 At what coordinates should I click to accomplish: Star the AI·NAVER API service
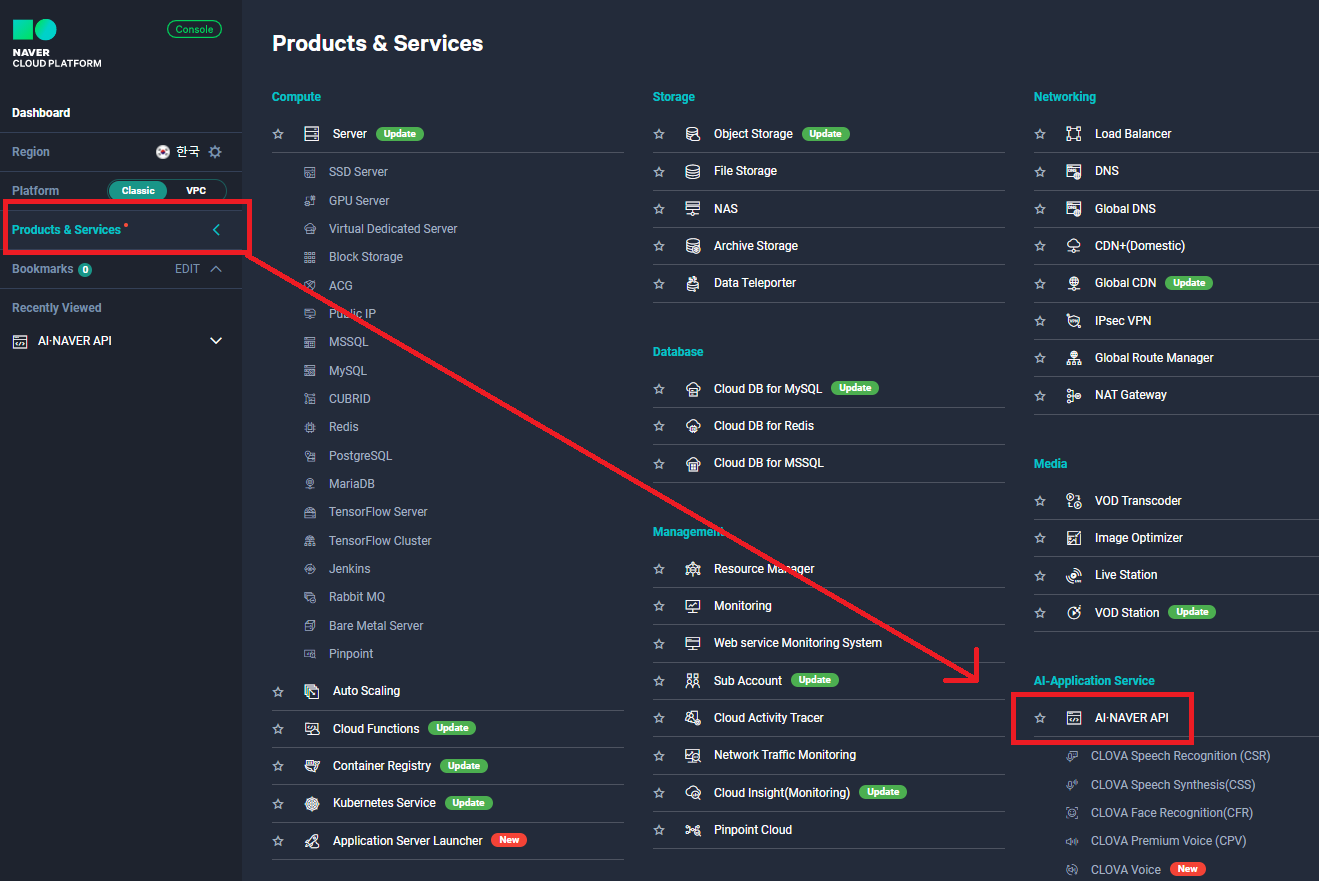coord(1040,718)
